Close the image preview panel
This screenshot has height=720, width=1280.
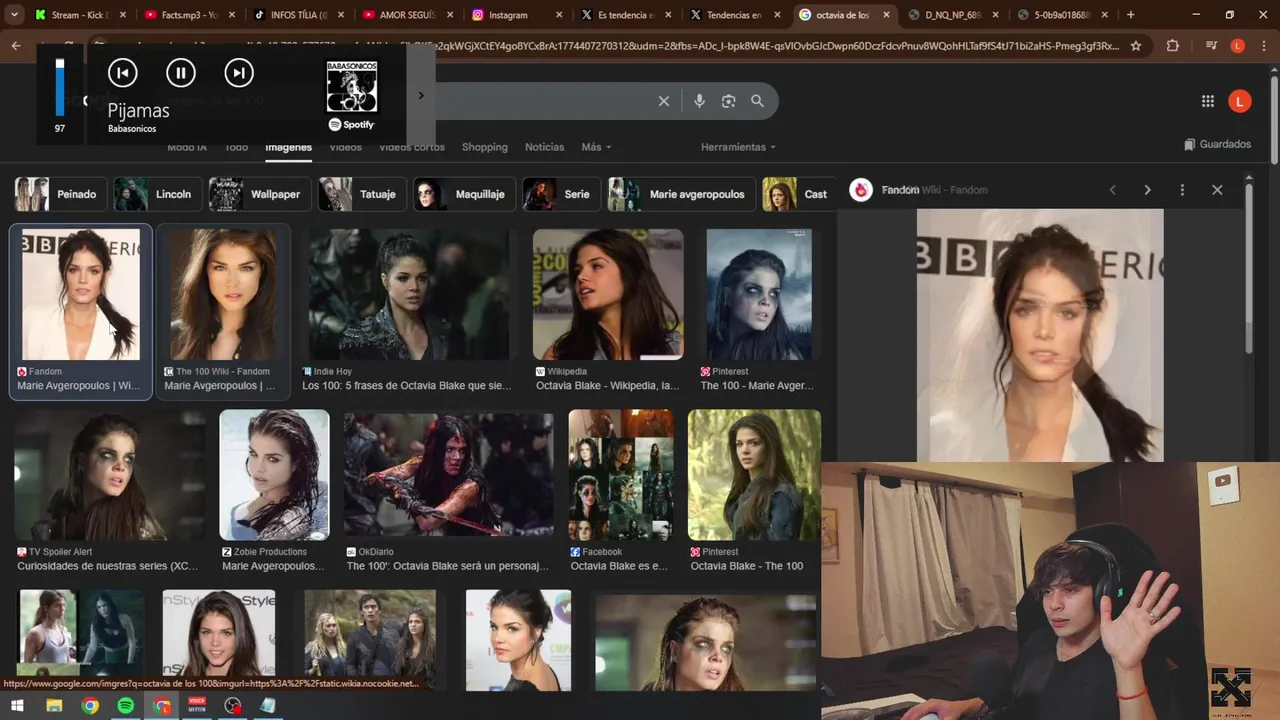(1217, 190)
